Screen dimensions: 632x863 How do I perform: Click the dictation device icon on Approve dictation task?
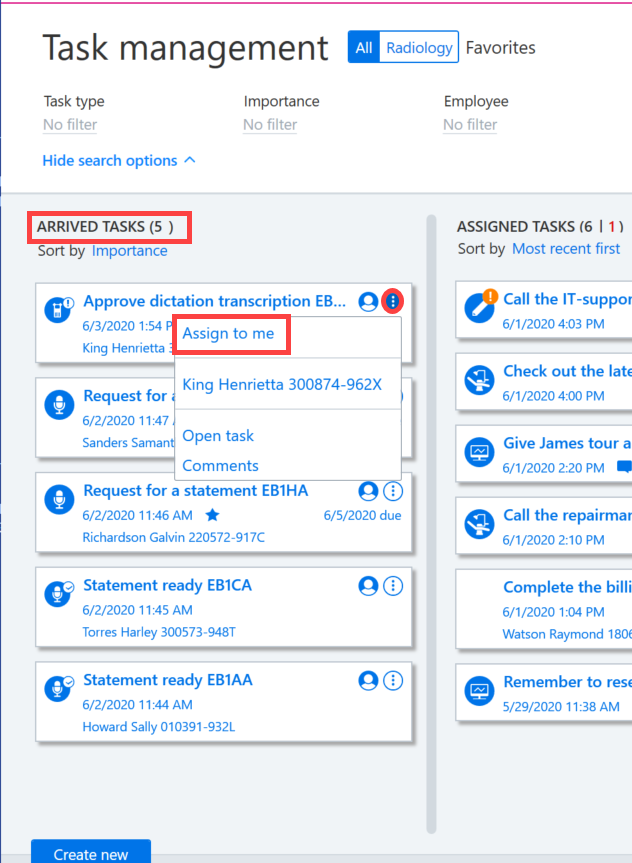(x=58, y=309)
